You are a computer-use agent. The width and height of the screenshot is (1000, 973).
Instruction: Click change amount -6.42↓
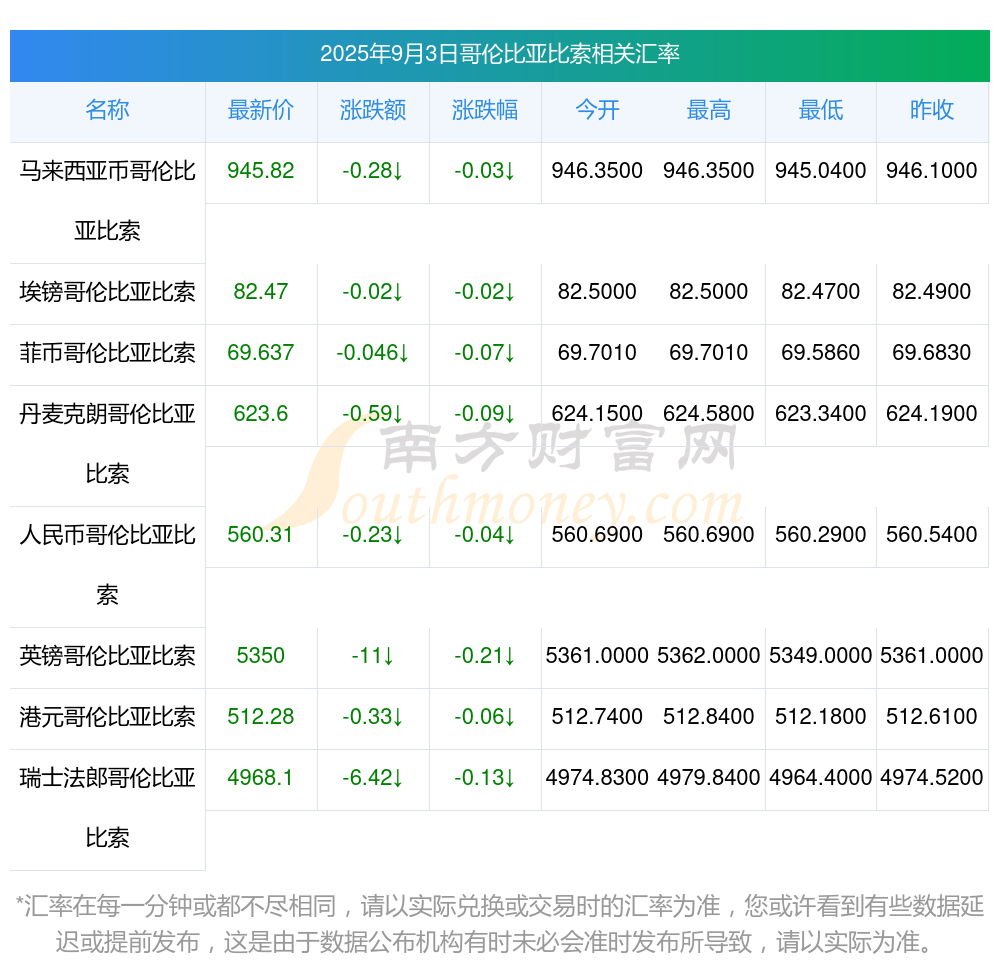tap(372, 778)
